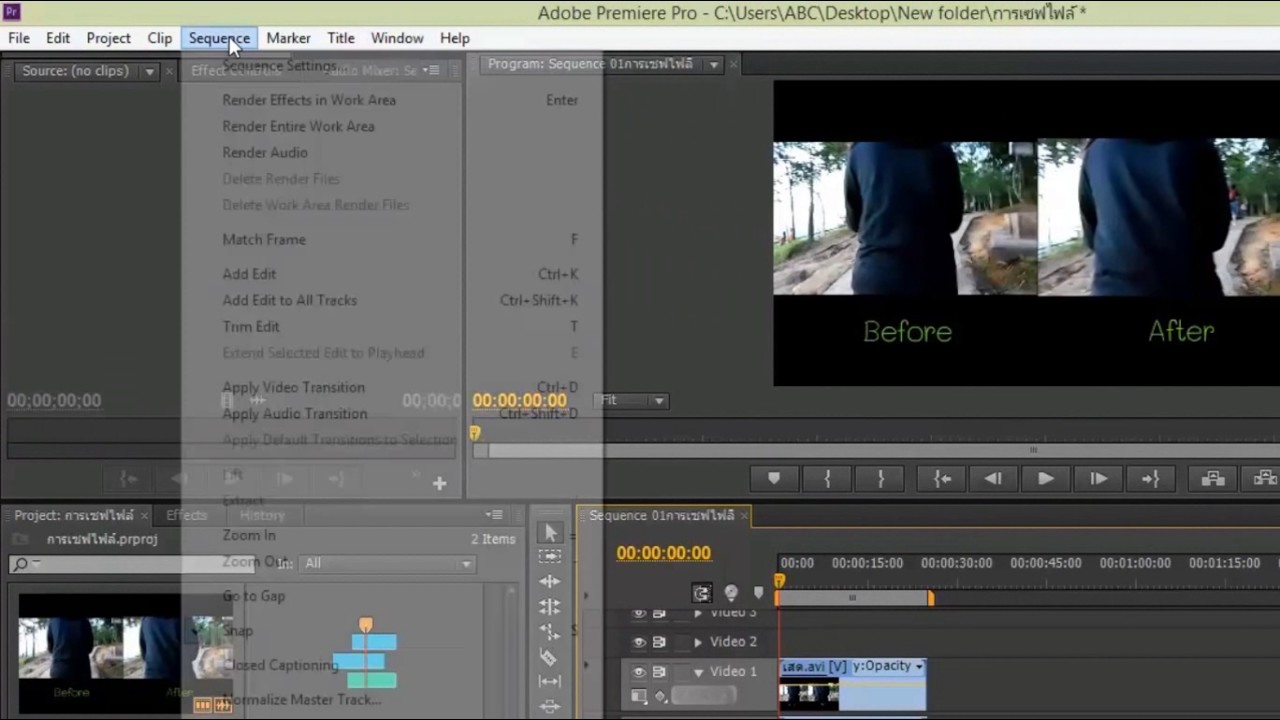Open the Edit menu
The height and width of the screenshot is (720, 1280).
click(58, 38)
